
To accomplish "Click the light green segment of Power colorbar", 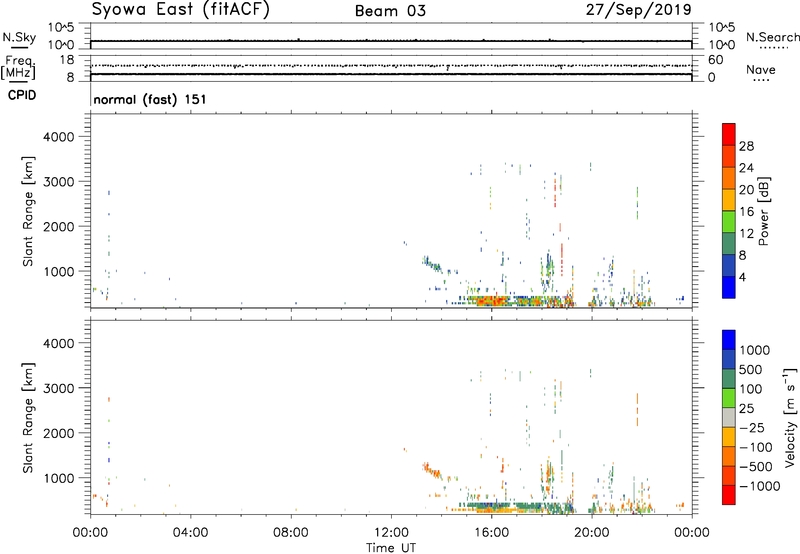I will (x=729, y=221).
